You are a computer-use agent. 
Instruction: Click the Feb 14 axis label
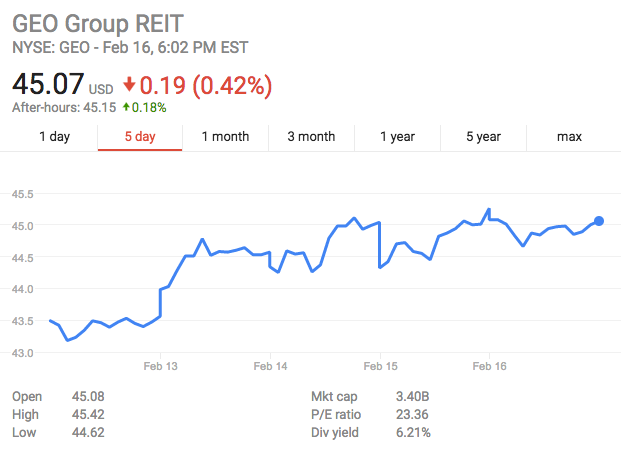[x=270, y=366]
